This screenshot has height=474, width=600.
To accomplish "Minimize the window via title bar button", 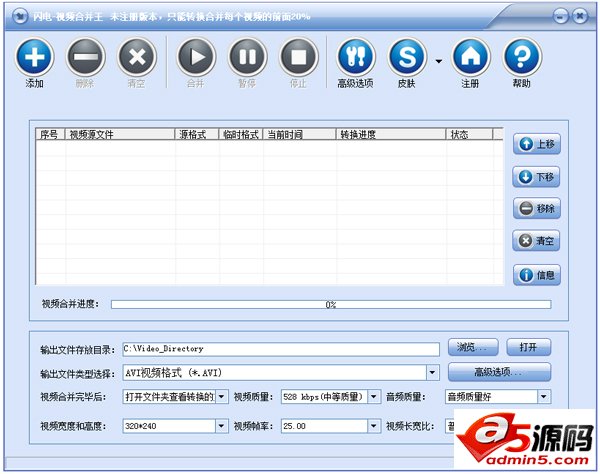I will click(561, 16).
